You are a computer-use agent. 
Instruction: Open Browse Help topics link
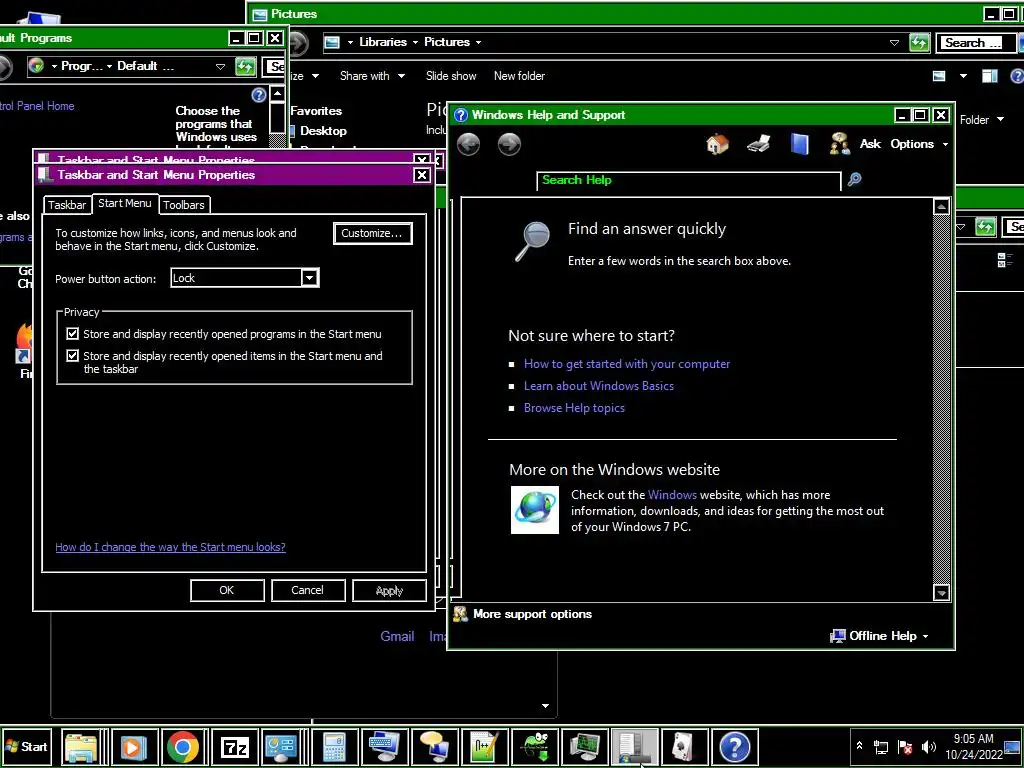click(x=574, y=408)
